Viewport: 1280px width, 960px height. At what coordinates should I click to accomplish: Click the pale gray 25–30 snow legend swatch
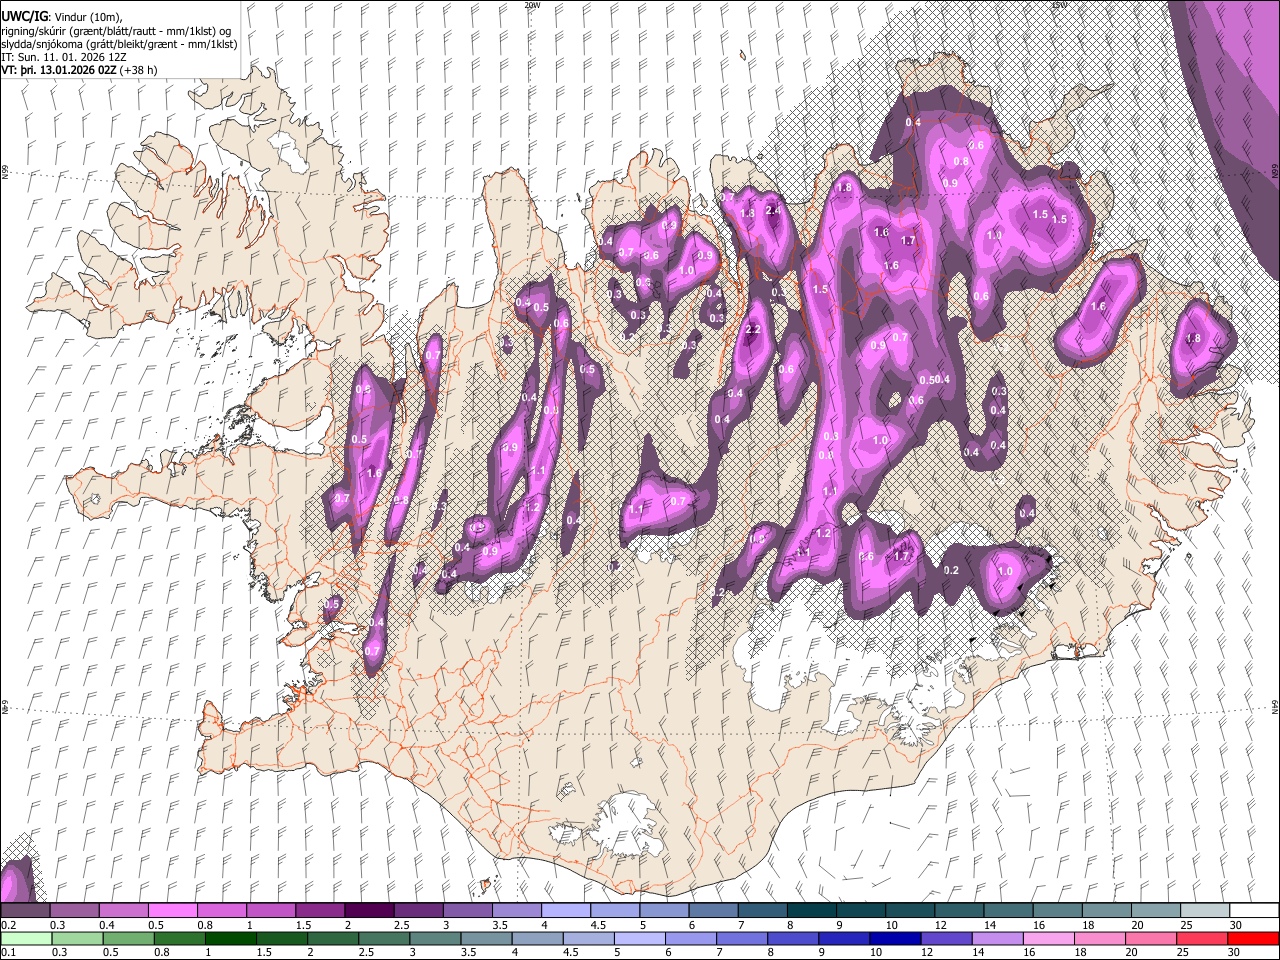point(1205,911)
